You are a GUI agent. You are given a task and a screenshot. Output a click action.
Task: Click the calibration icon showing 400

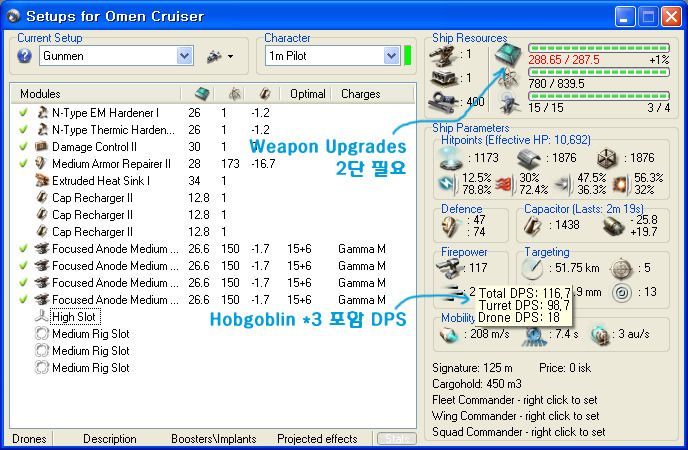pos(443,102)
